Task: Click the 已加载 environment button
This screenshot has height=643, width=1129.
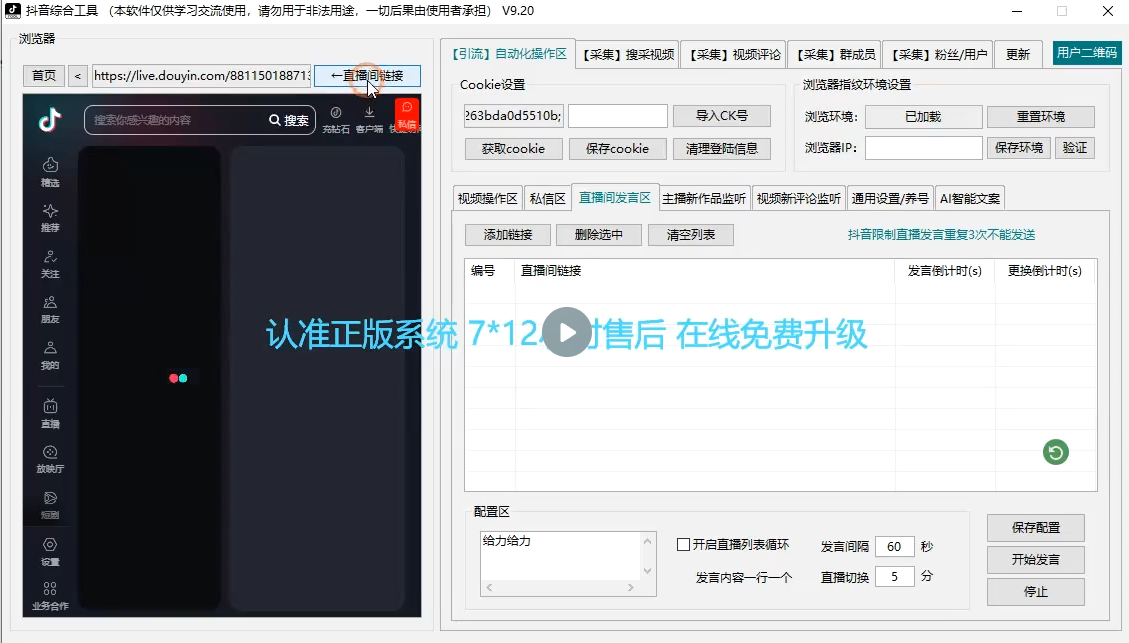Action: [923, 117]
